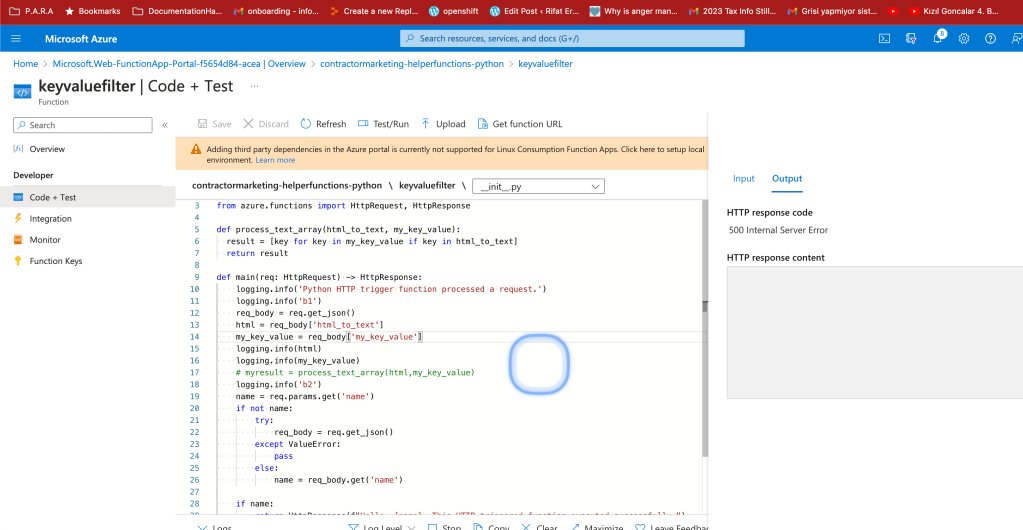
Task: Click the 'HTTP response code' label
Action: (770, 212)
